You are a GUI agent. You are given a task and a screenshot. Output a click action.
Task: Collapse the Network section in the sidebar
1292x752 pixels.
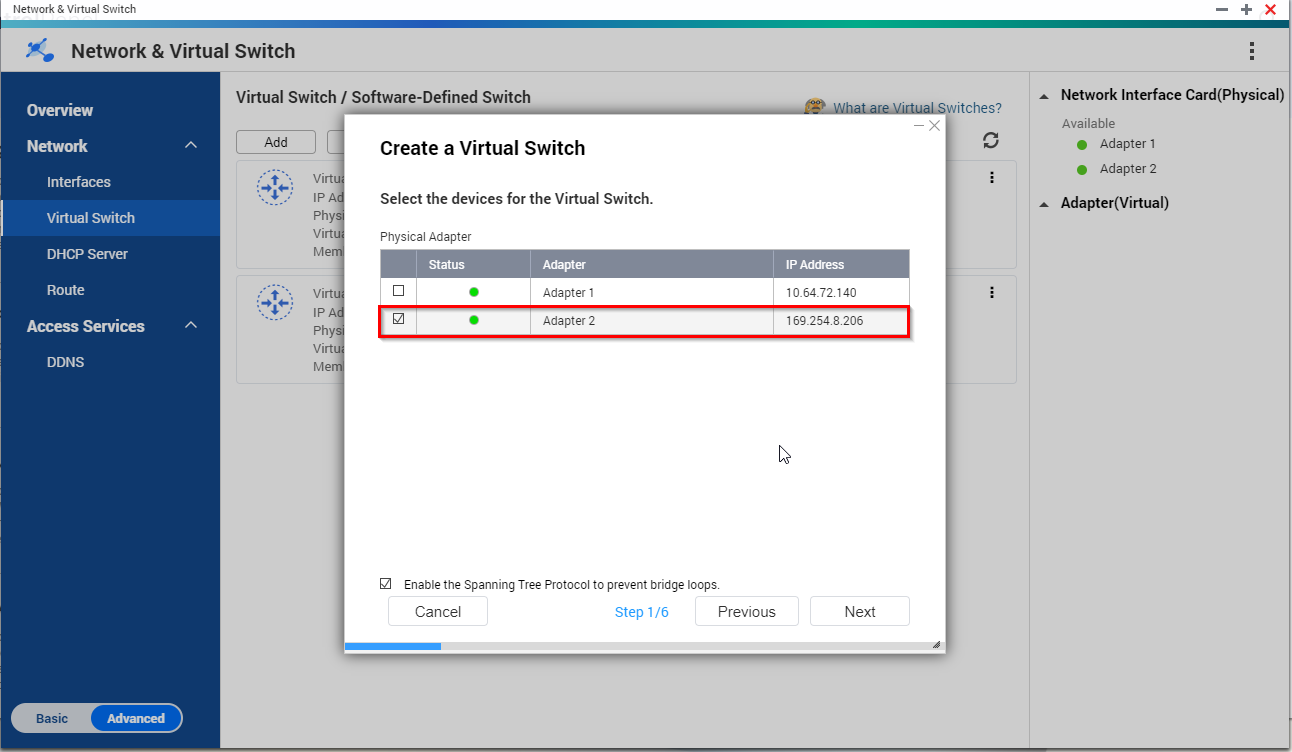coord(191,146)
